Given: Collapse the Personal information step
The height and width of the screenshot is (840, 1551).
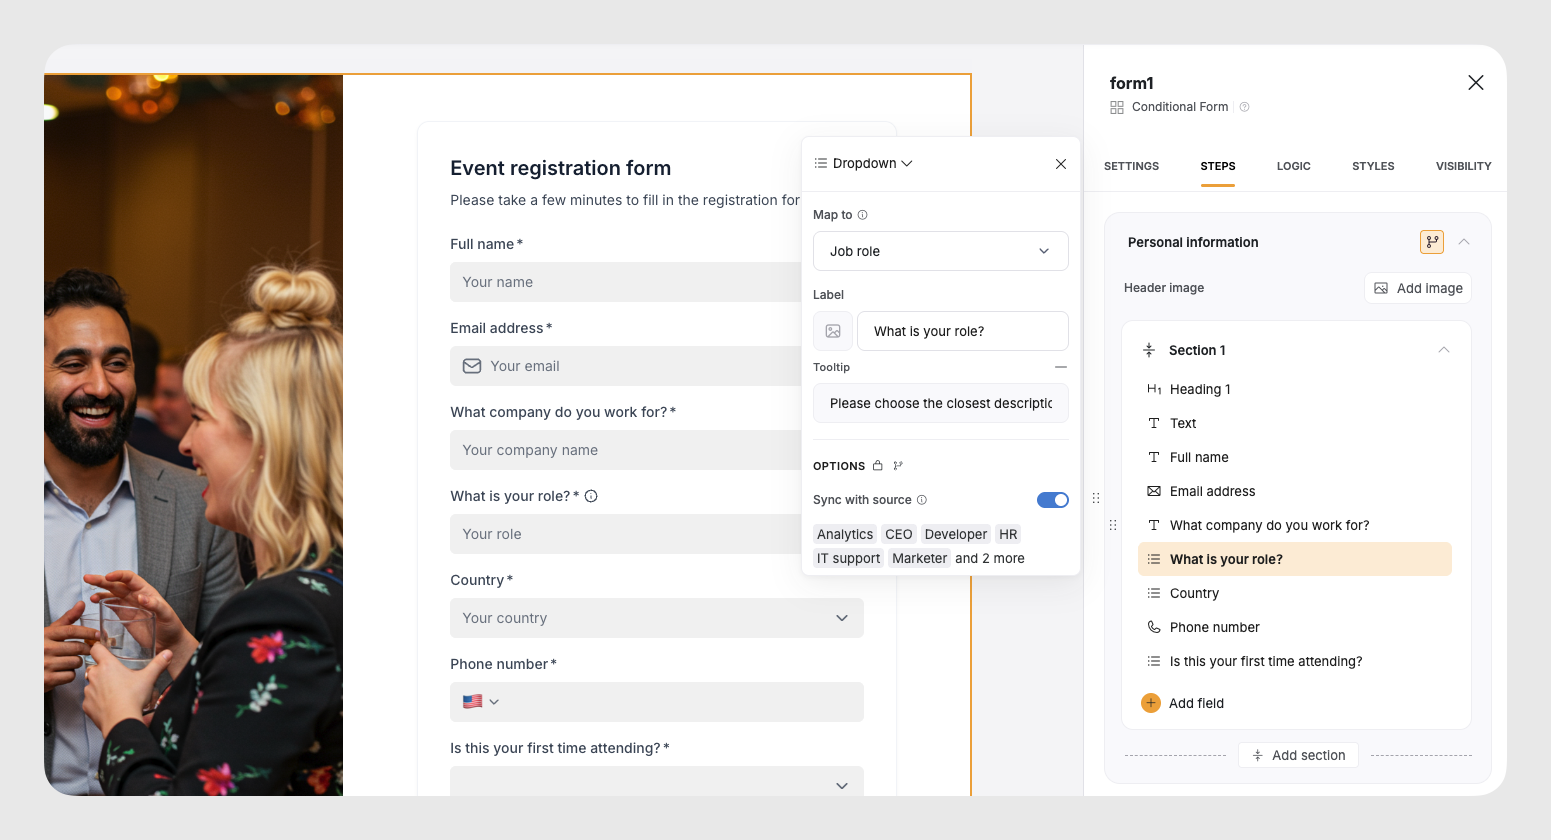Looking at the screenshot, I should 1464,242.
